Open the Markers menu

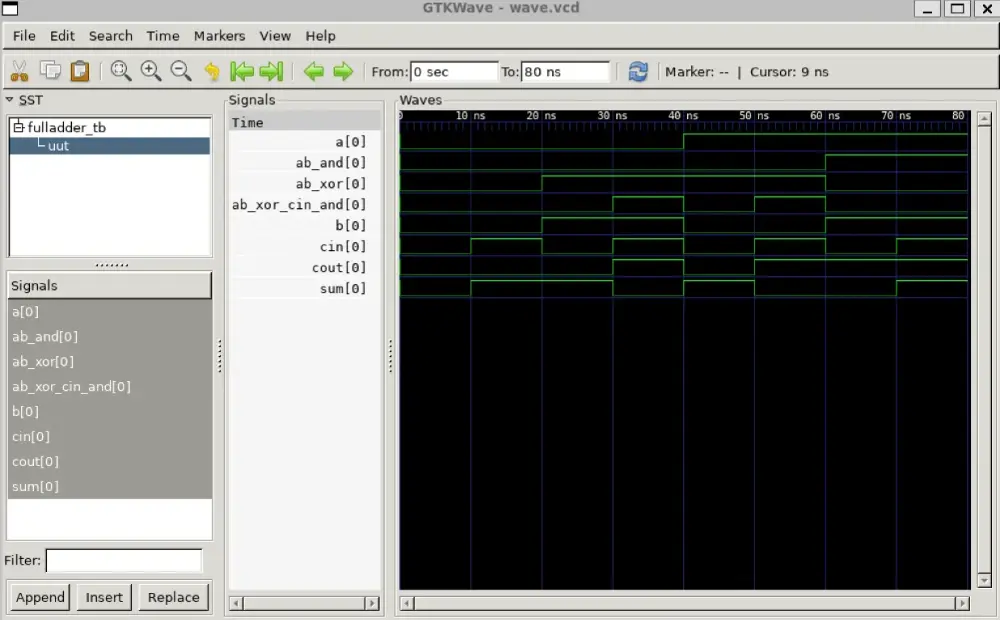click(219, 35)
